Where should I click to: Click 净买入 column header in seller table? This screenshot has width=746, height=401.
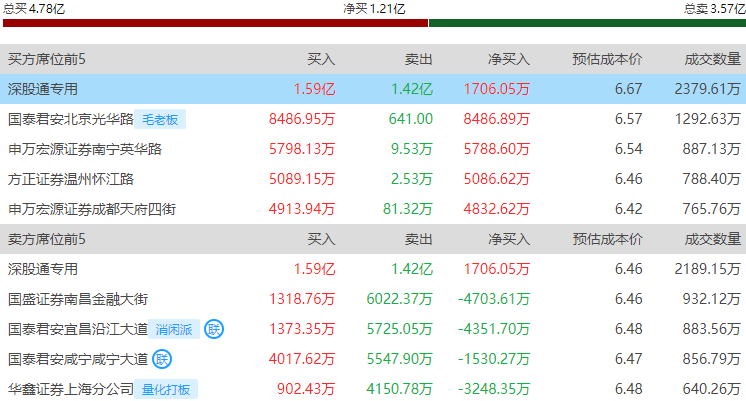click(x=509, y=239)
